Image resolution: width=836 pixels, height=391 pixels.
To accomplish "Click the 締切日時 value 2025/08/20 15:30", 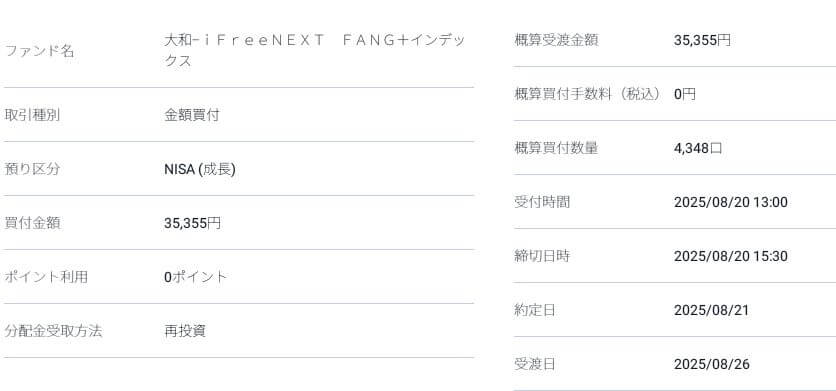I will pyautogui.click(x=730, y=256).
